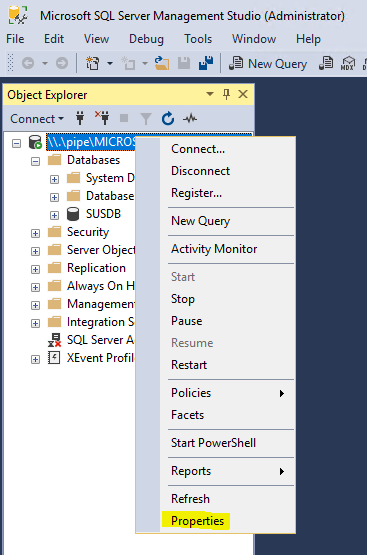Collapse the Databases folder

(x=35, y=162)
